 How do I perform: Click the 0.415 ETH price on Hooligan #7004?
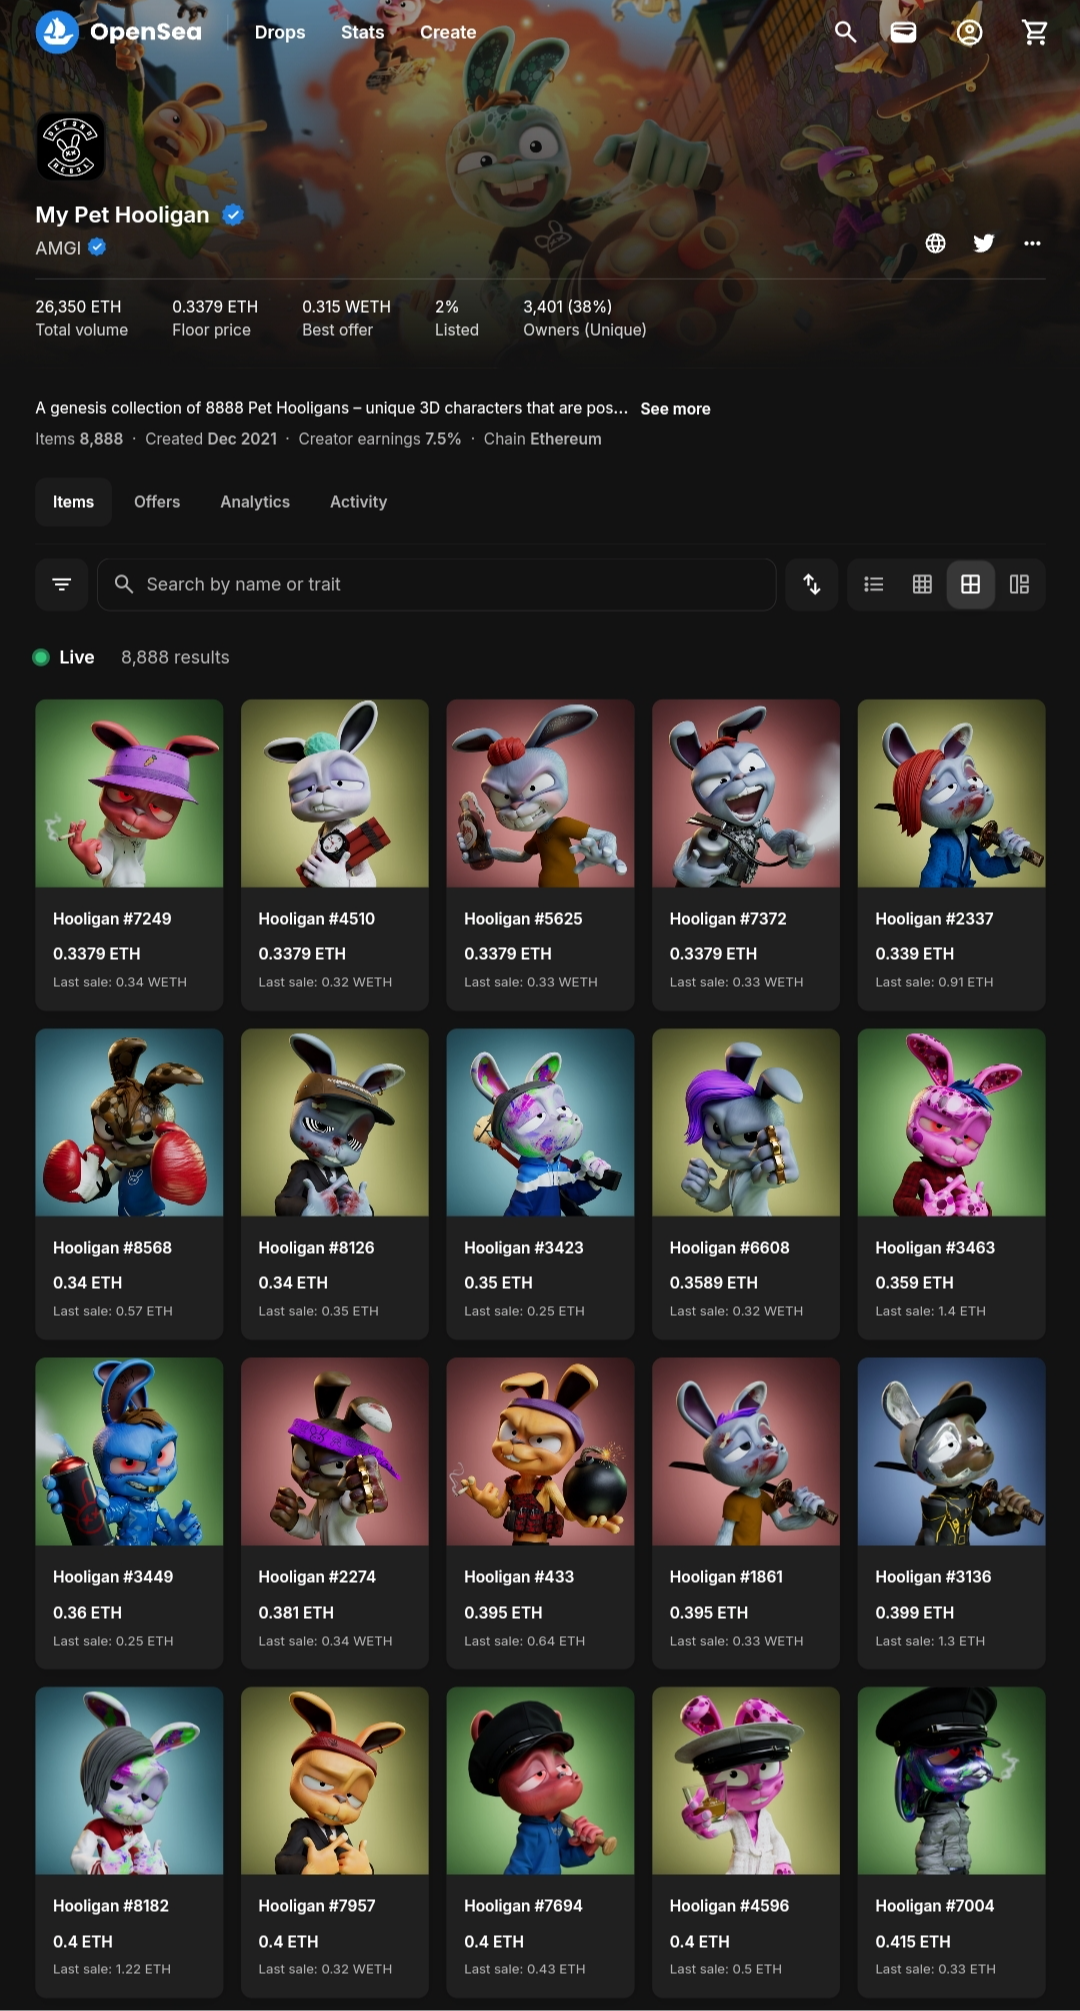[913, 1941]
